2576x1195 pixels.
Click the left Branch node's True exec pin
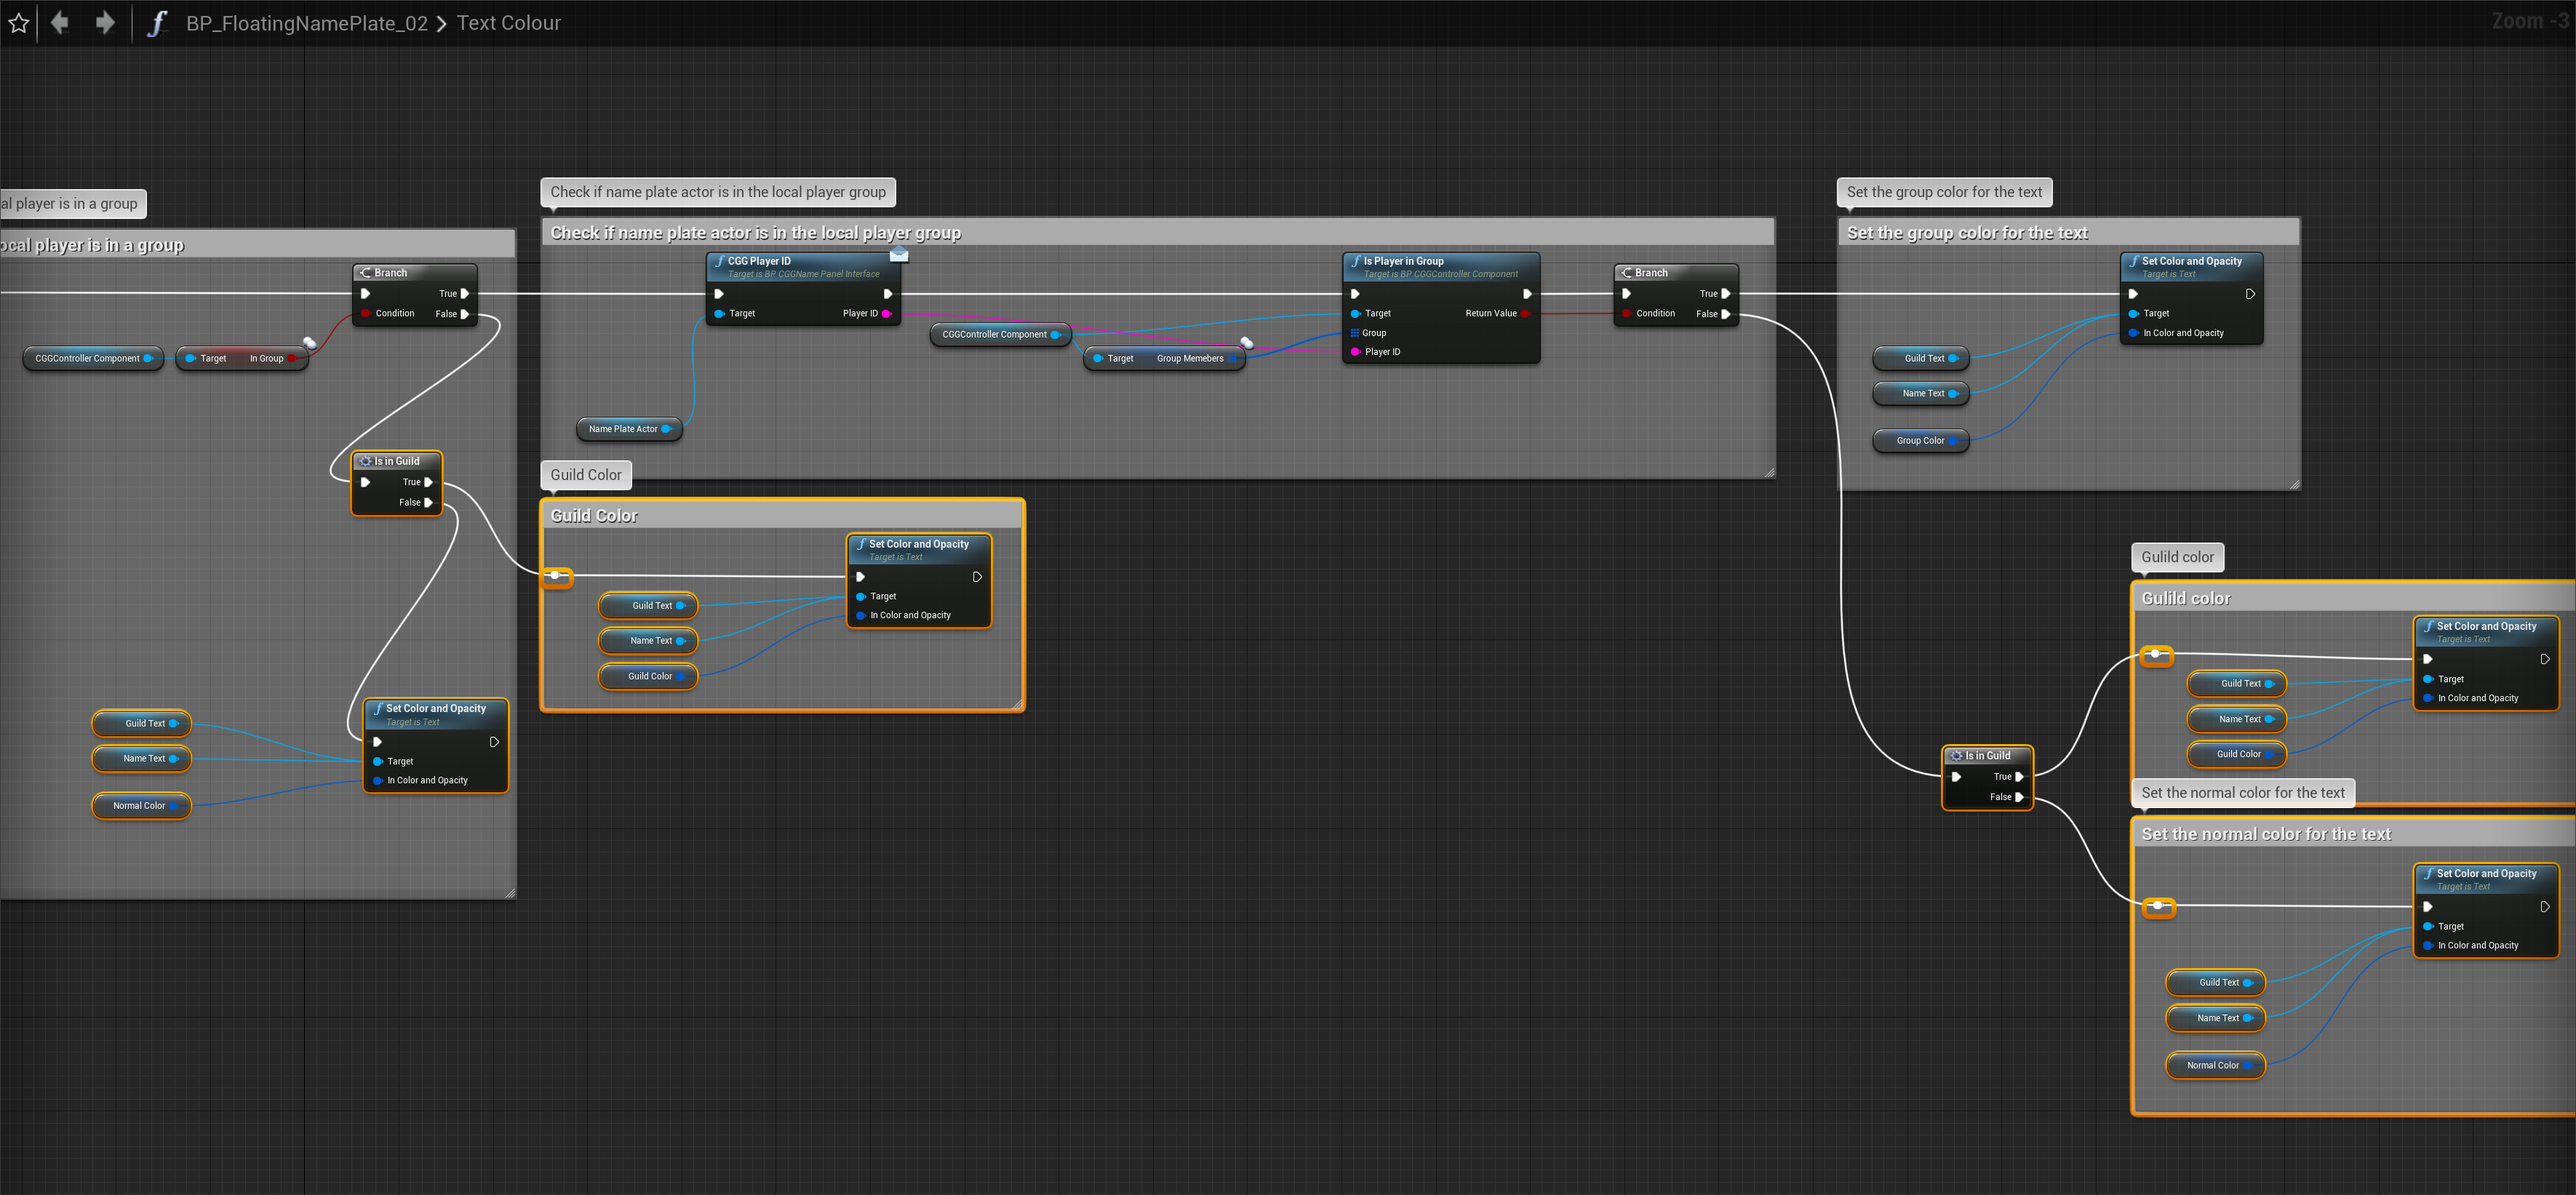click(464, 294)
